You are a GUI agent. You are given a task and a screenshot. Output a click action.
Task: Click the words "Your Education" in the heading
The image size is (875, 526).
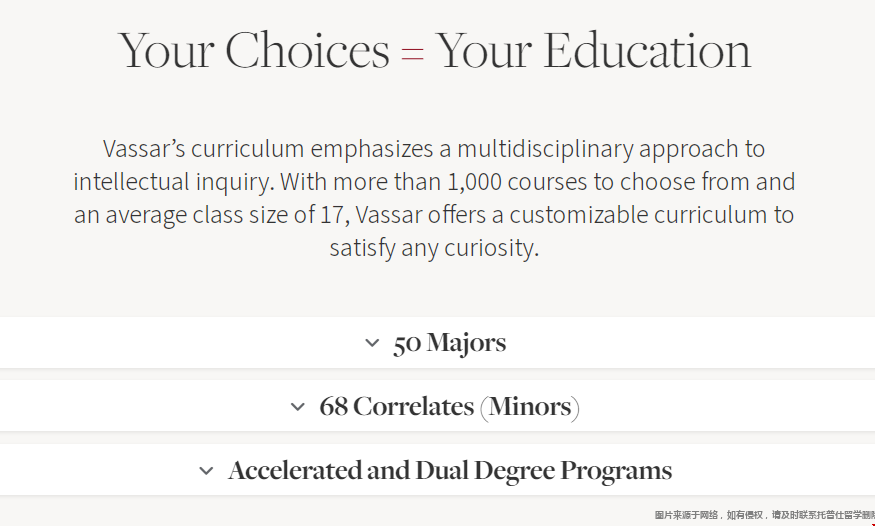tap(594, 52)
